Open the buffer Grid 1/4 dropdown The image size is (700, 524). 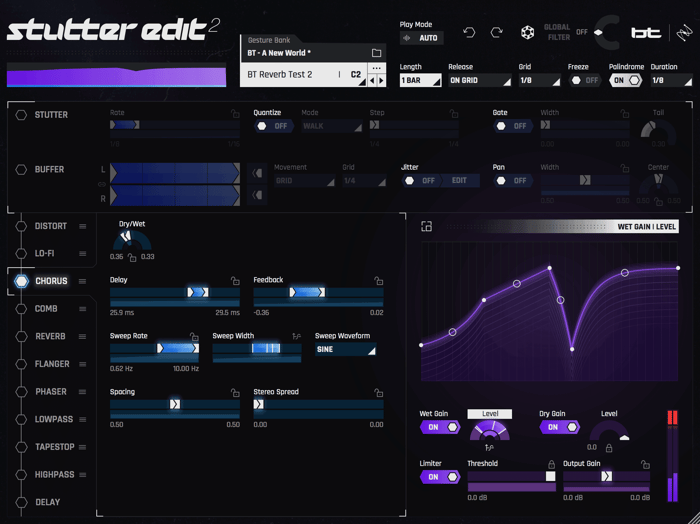coord(364,181)
